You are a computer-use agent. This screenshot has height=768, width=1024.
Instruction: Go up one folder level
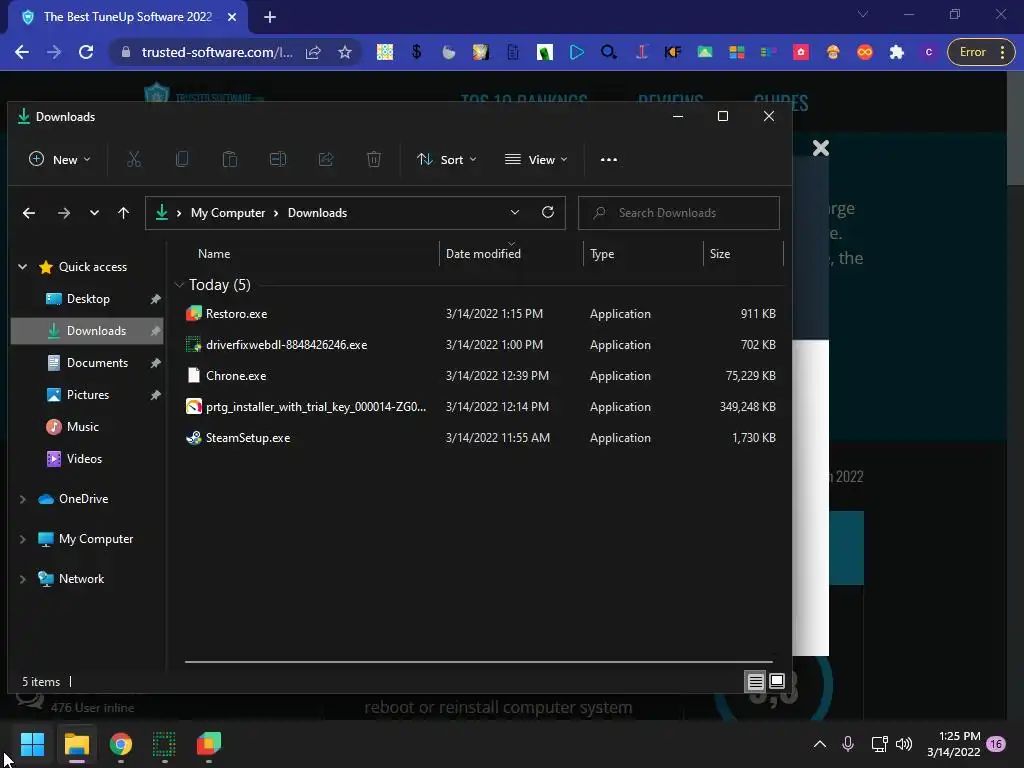click(123, 213)
